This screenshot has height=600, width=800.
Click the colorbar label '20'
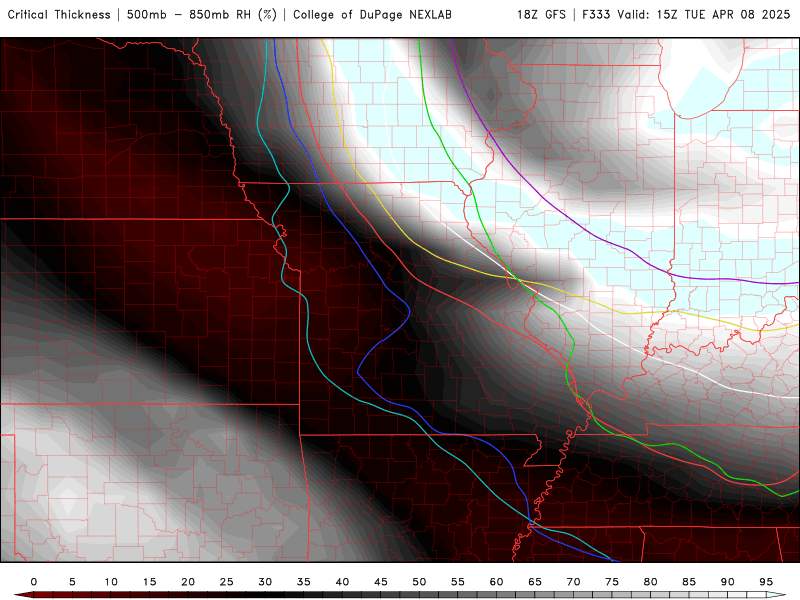[x=188, y=582]
